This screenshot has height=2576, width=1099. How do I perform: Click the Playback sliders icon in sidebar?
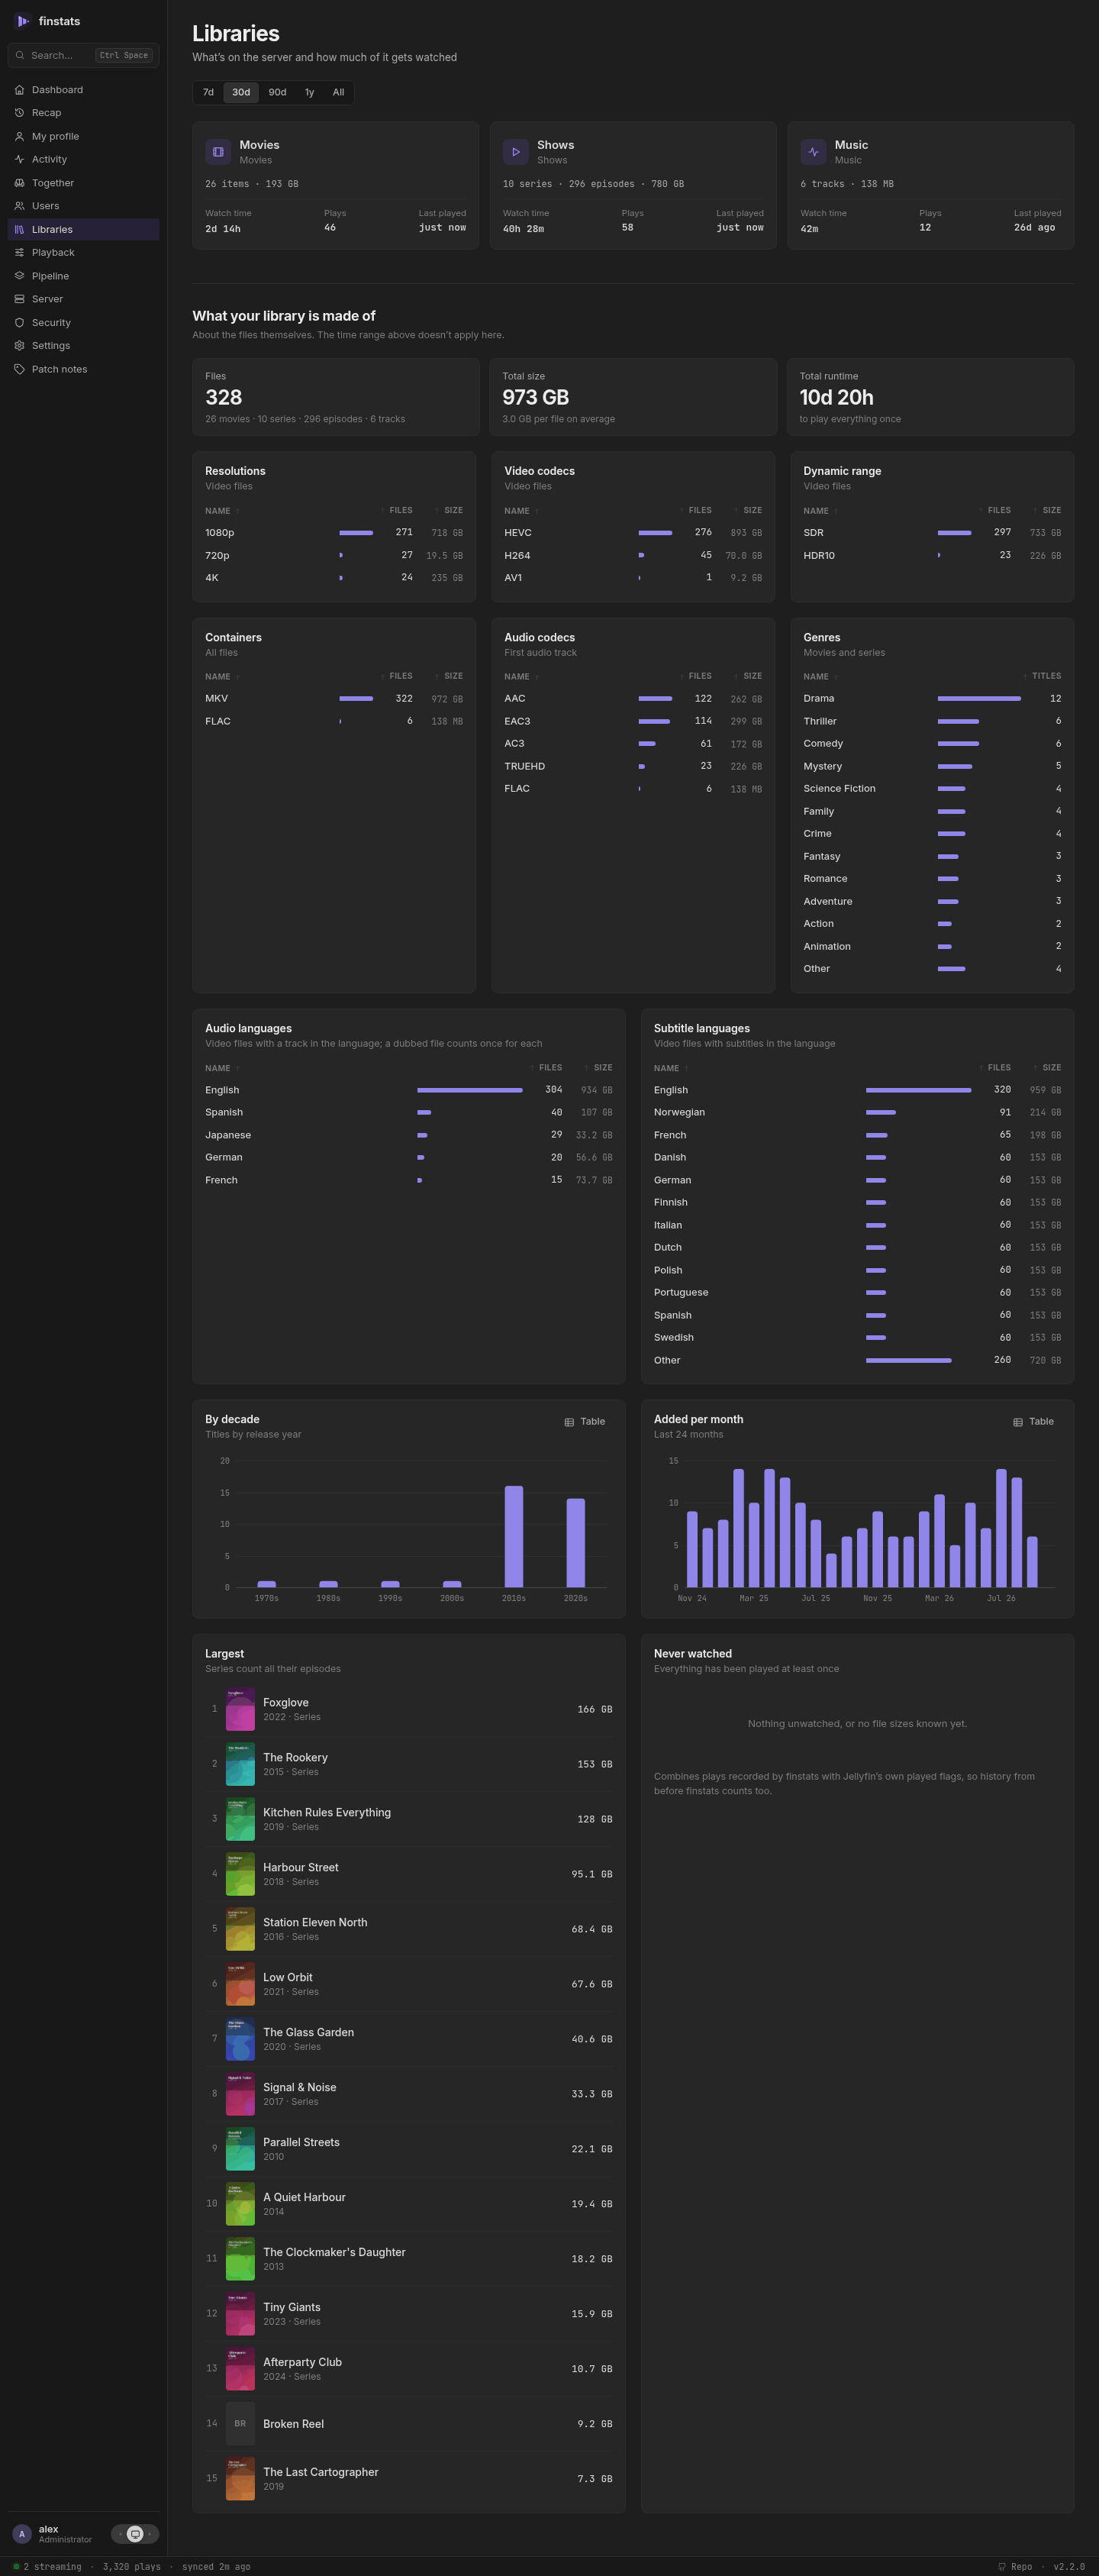pyautogui.click(x=19, y=252)
